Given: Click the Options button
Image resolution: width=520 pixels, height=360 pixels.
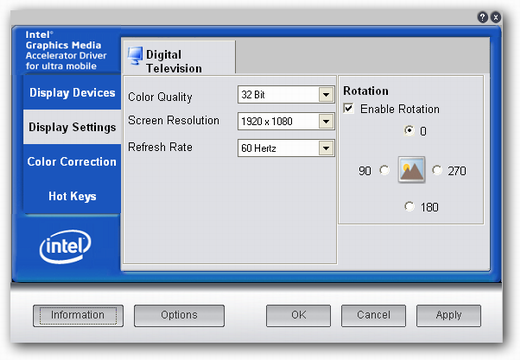Looking at the screenshot, I should coord(179,315).
